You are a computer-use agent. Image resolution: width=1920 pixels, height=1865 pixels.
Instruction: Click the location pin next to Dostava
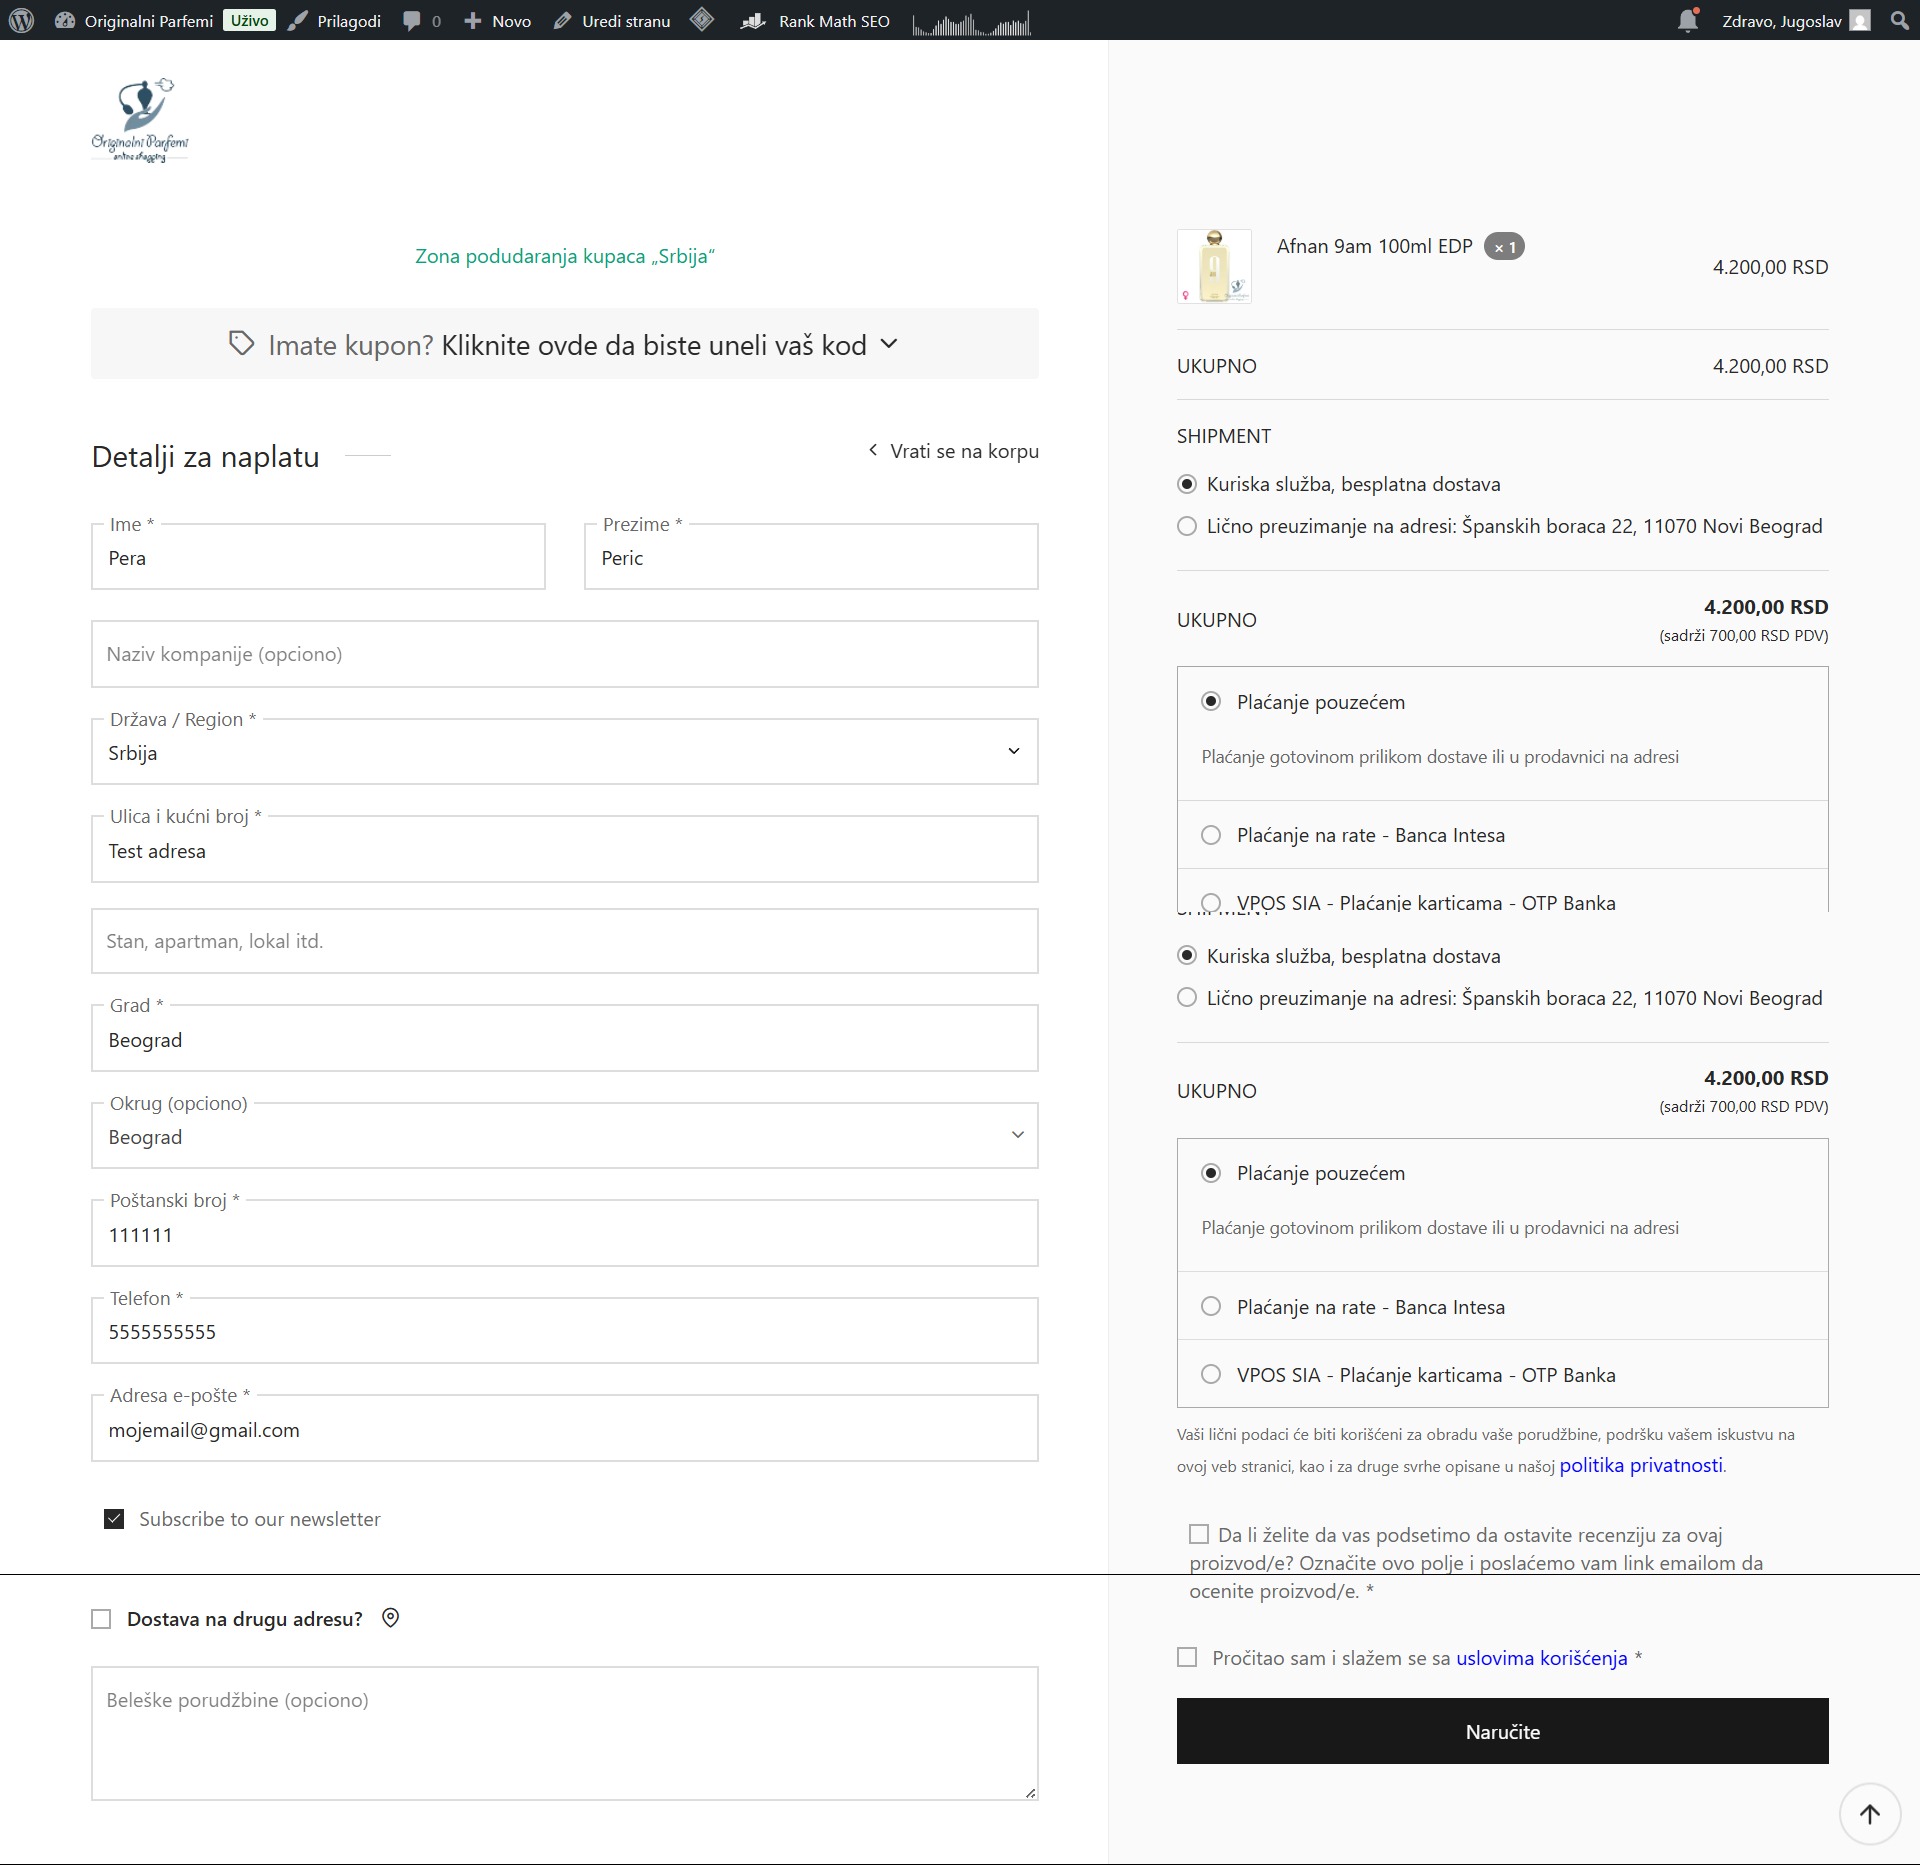(391, 1618)
